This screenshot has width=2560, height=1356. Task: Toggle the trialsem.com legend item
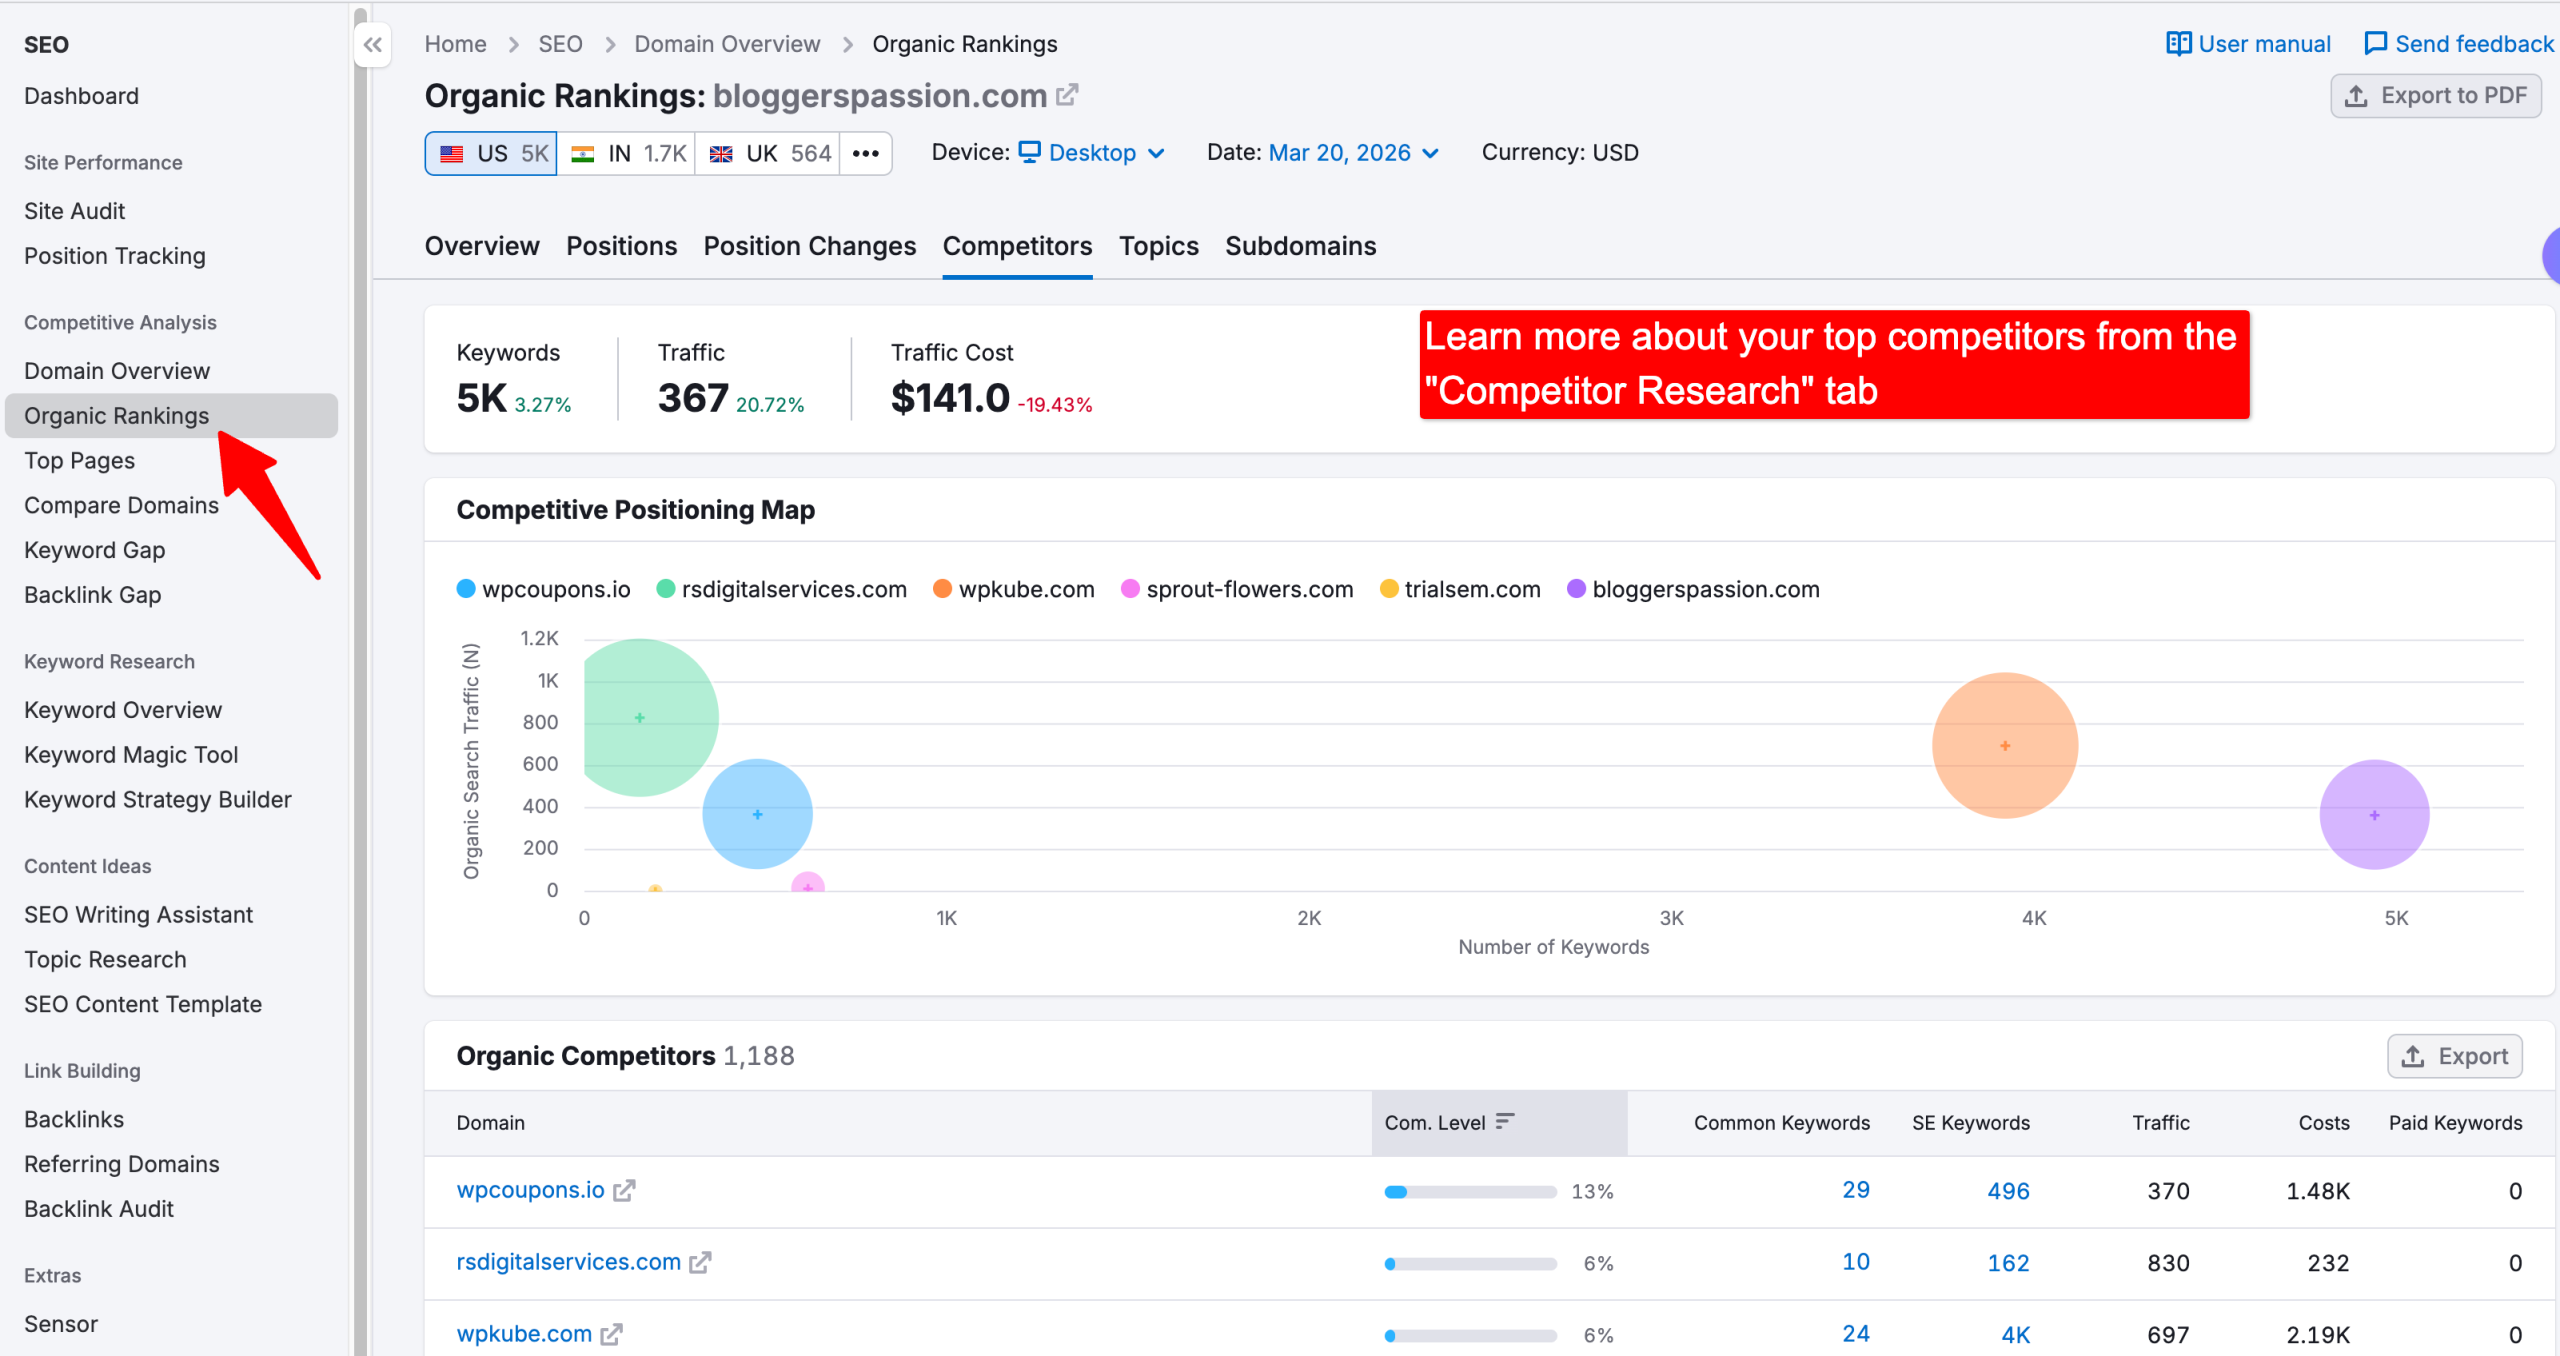coord(1459,589)
